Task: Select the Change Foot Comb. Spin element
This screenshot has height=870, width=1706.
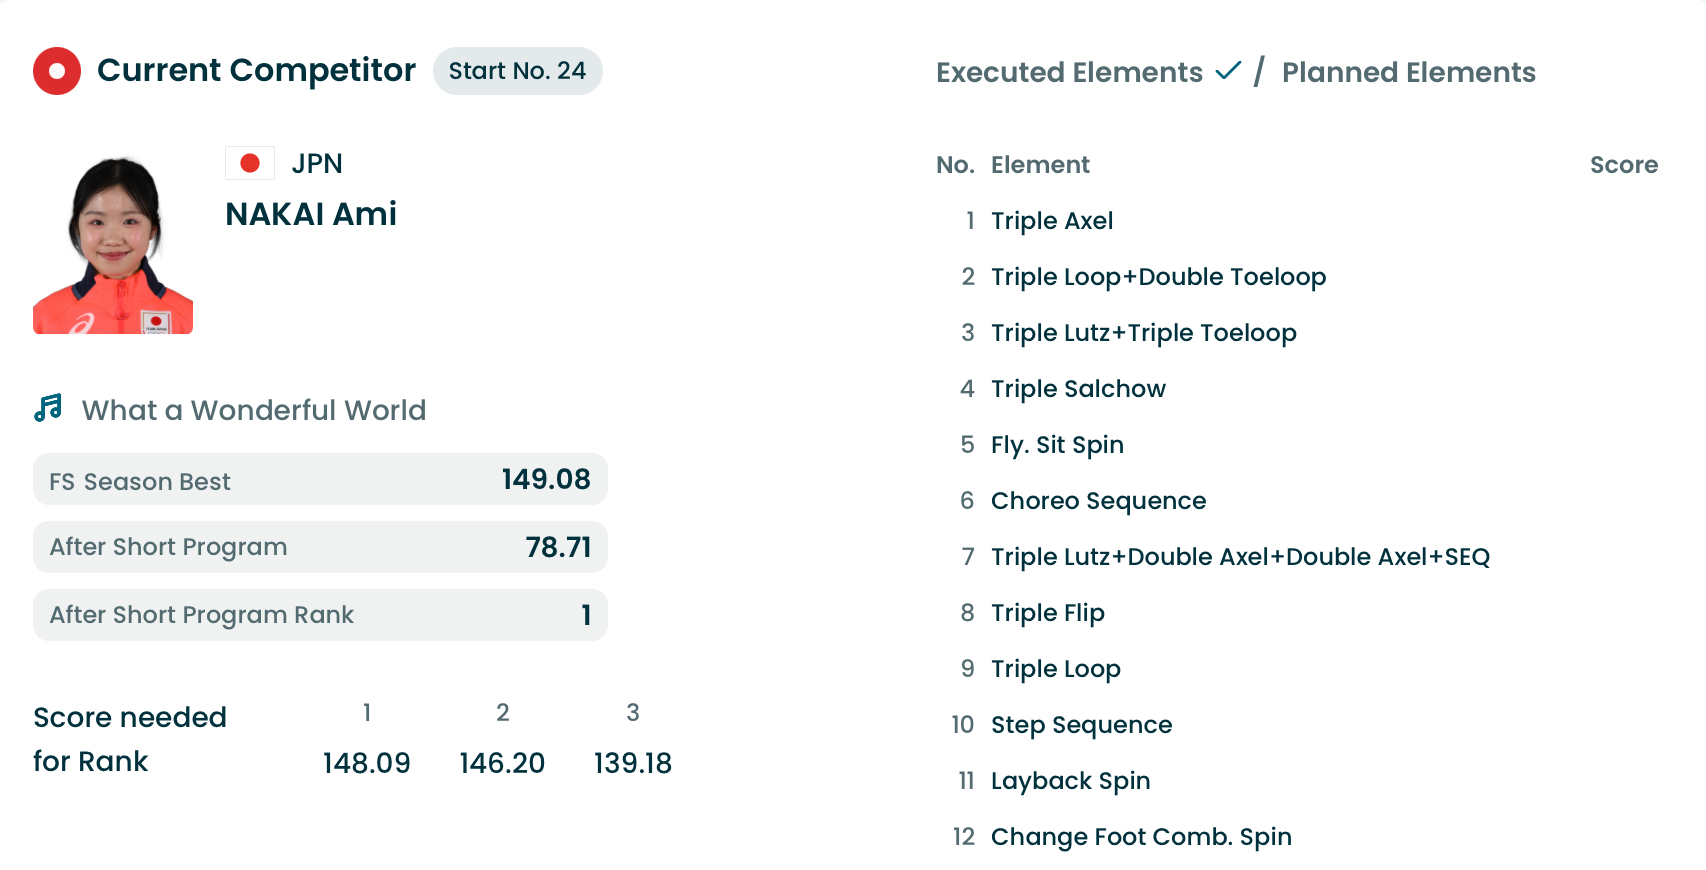Action: coord(1141,837)
